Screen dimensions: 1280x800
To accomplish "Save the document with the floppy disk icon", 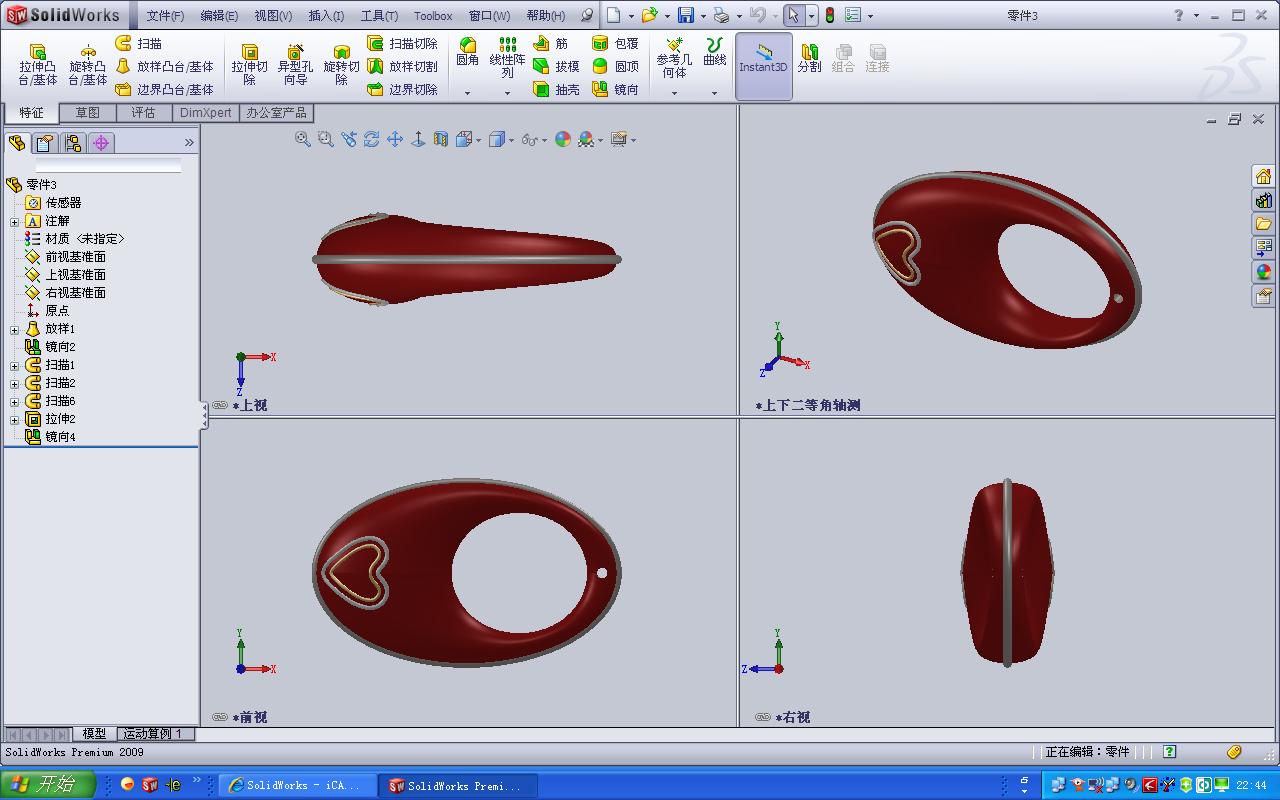I will click(685, 15).
